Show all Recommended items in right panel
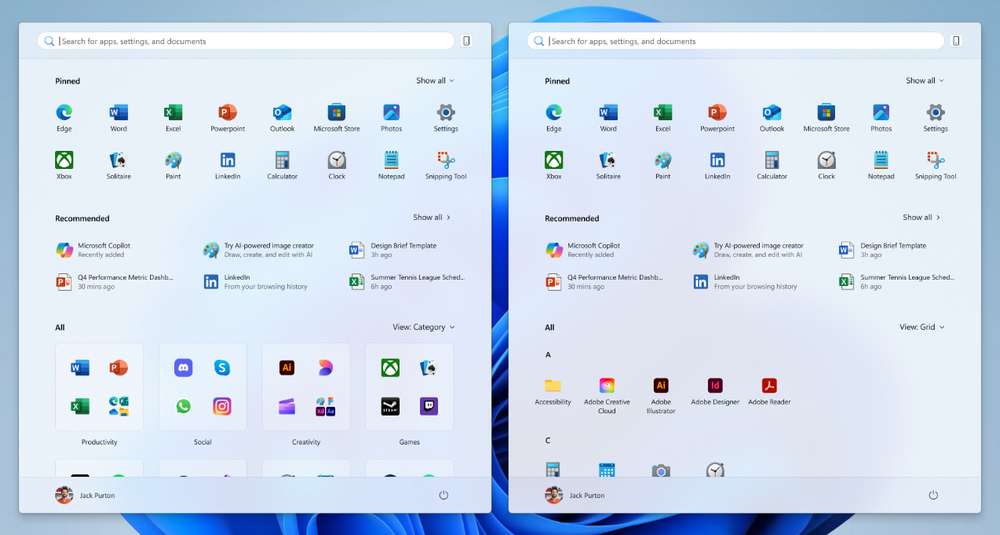 [922, 217]
